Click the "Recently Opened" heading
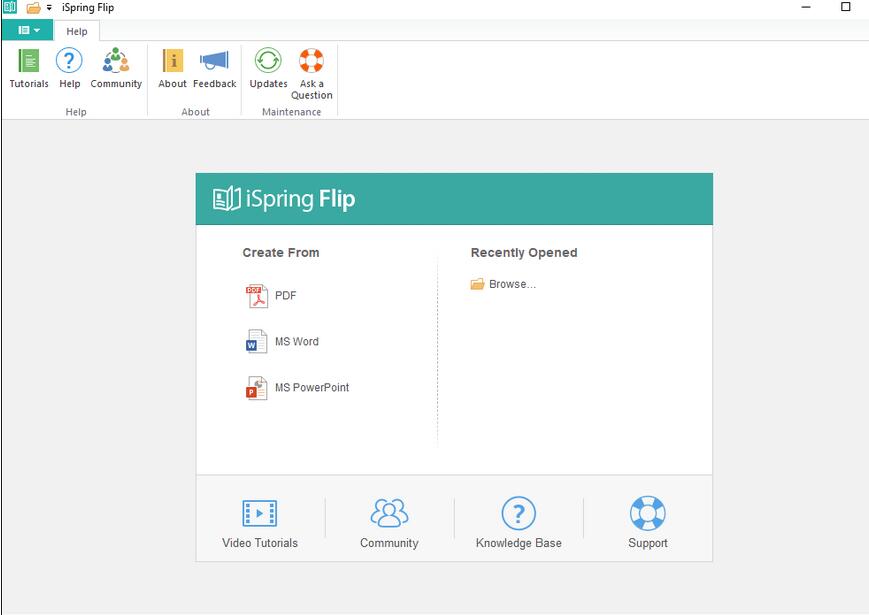Image resolution: width=869 pixels, height=615 pixels. [524, 253]
